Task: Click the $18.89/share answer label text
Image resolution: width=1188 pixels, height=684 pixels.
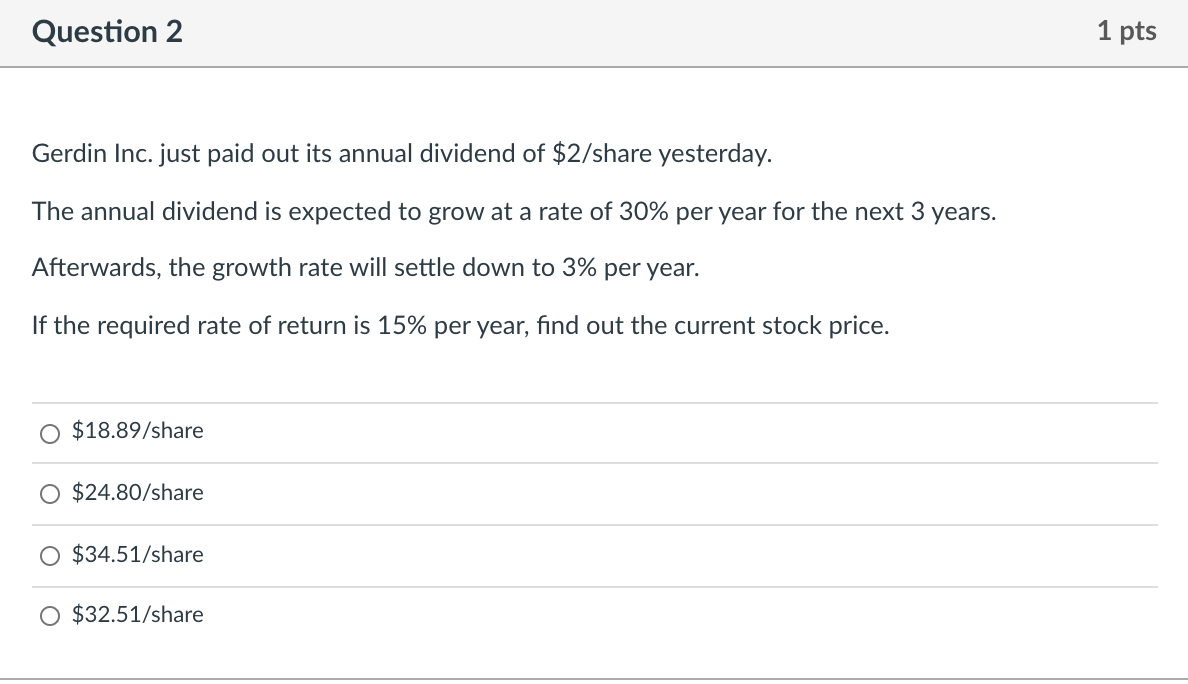Action: coord(137,431)
